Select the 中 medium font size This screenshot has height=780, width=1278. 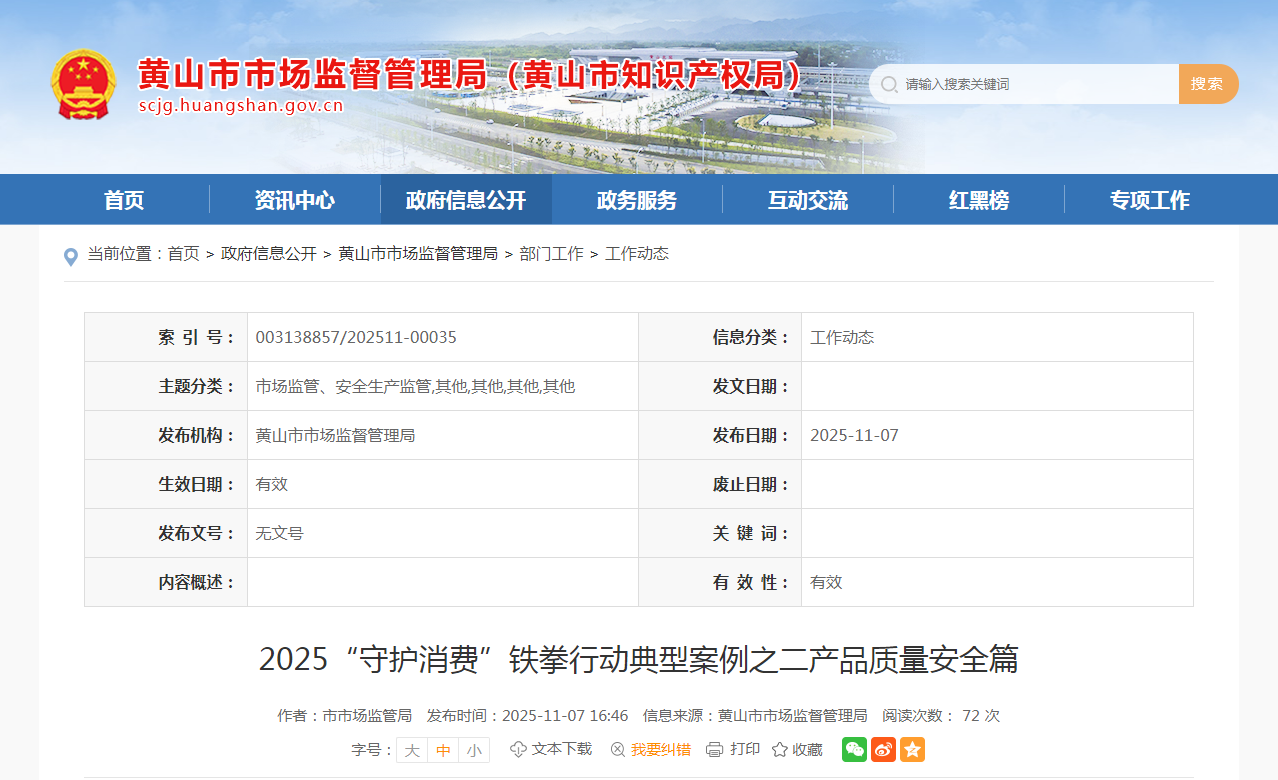coord(442,749)
